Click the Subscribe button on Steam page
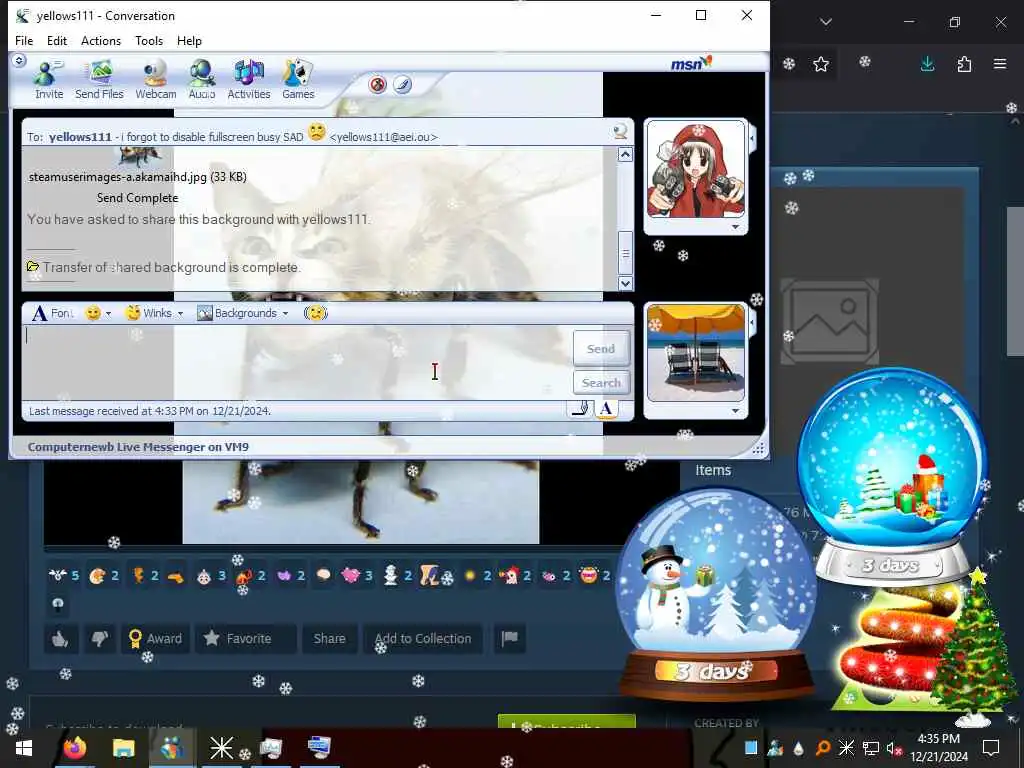This screenshot has width=1024, height=768. (566, 722)
